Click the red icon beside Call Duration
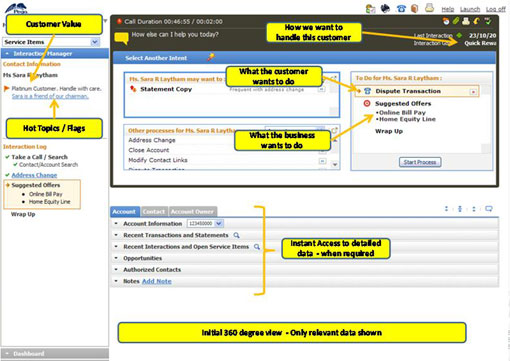 coord(119,21)
